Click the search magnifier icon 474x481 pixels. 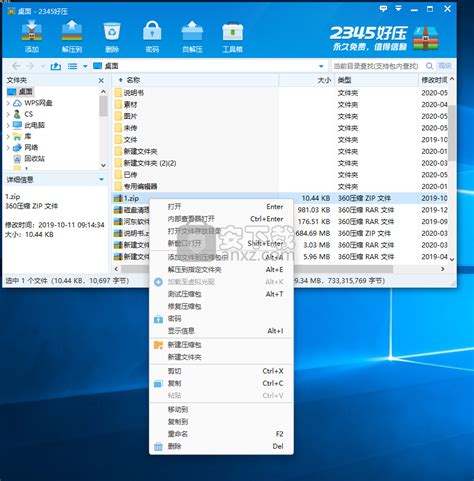[430, 66]
